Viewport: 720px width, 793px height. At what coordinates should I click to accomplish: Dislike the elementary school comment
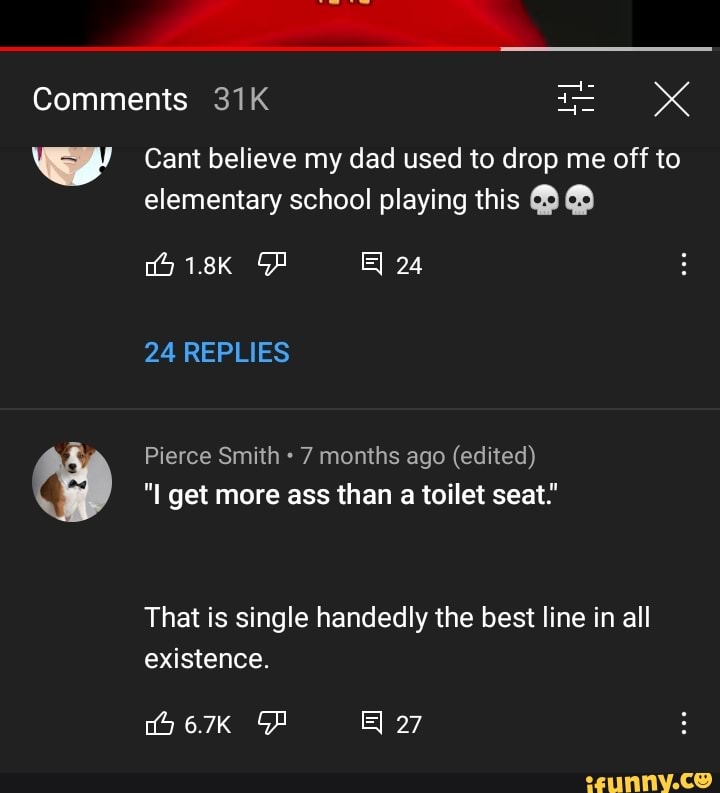272,264
